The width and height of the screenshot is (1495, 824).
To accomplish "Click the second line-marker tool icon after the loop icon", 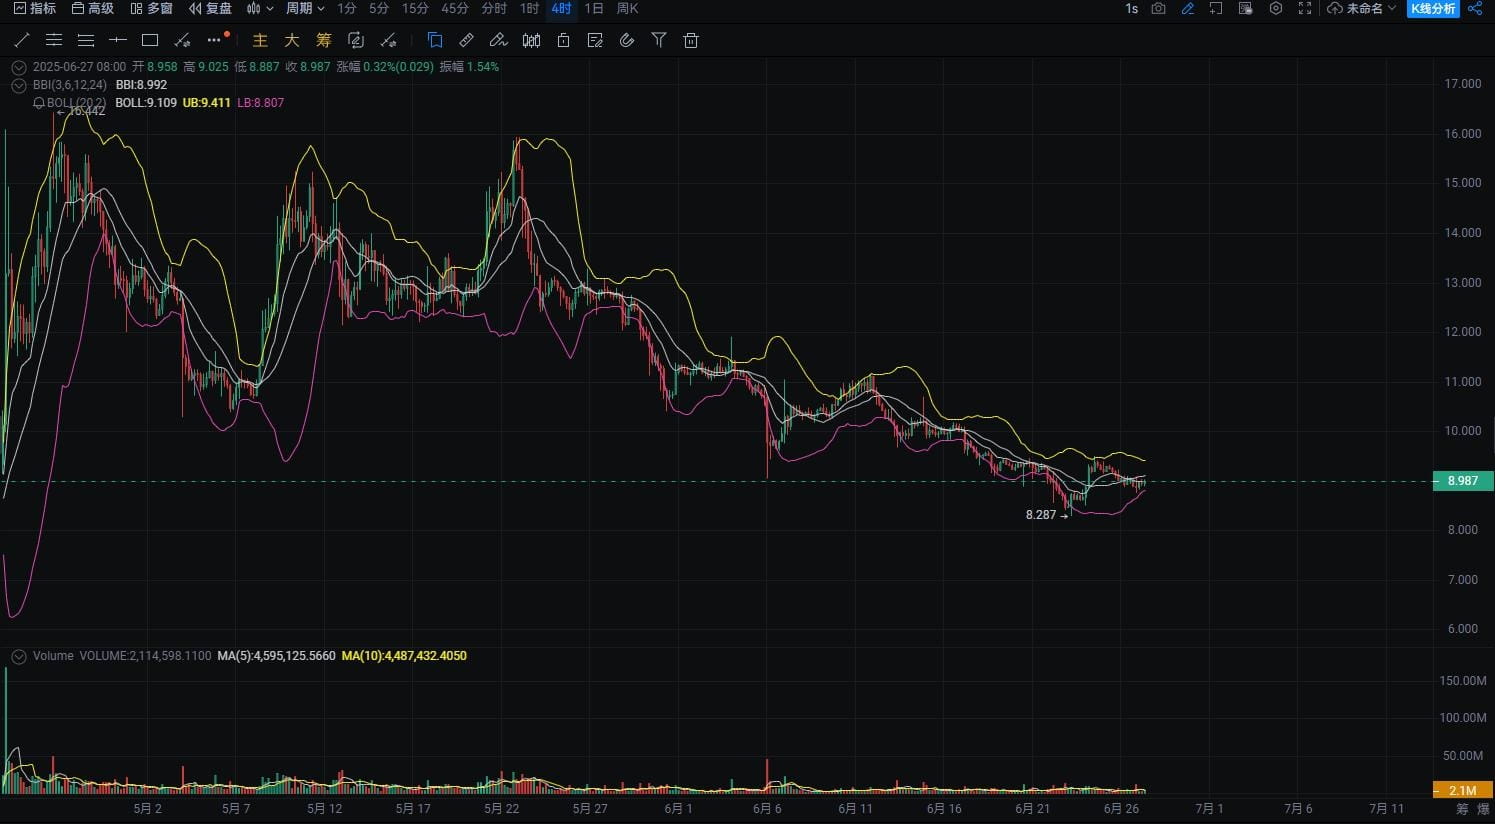I will 389,40.
